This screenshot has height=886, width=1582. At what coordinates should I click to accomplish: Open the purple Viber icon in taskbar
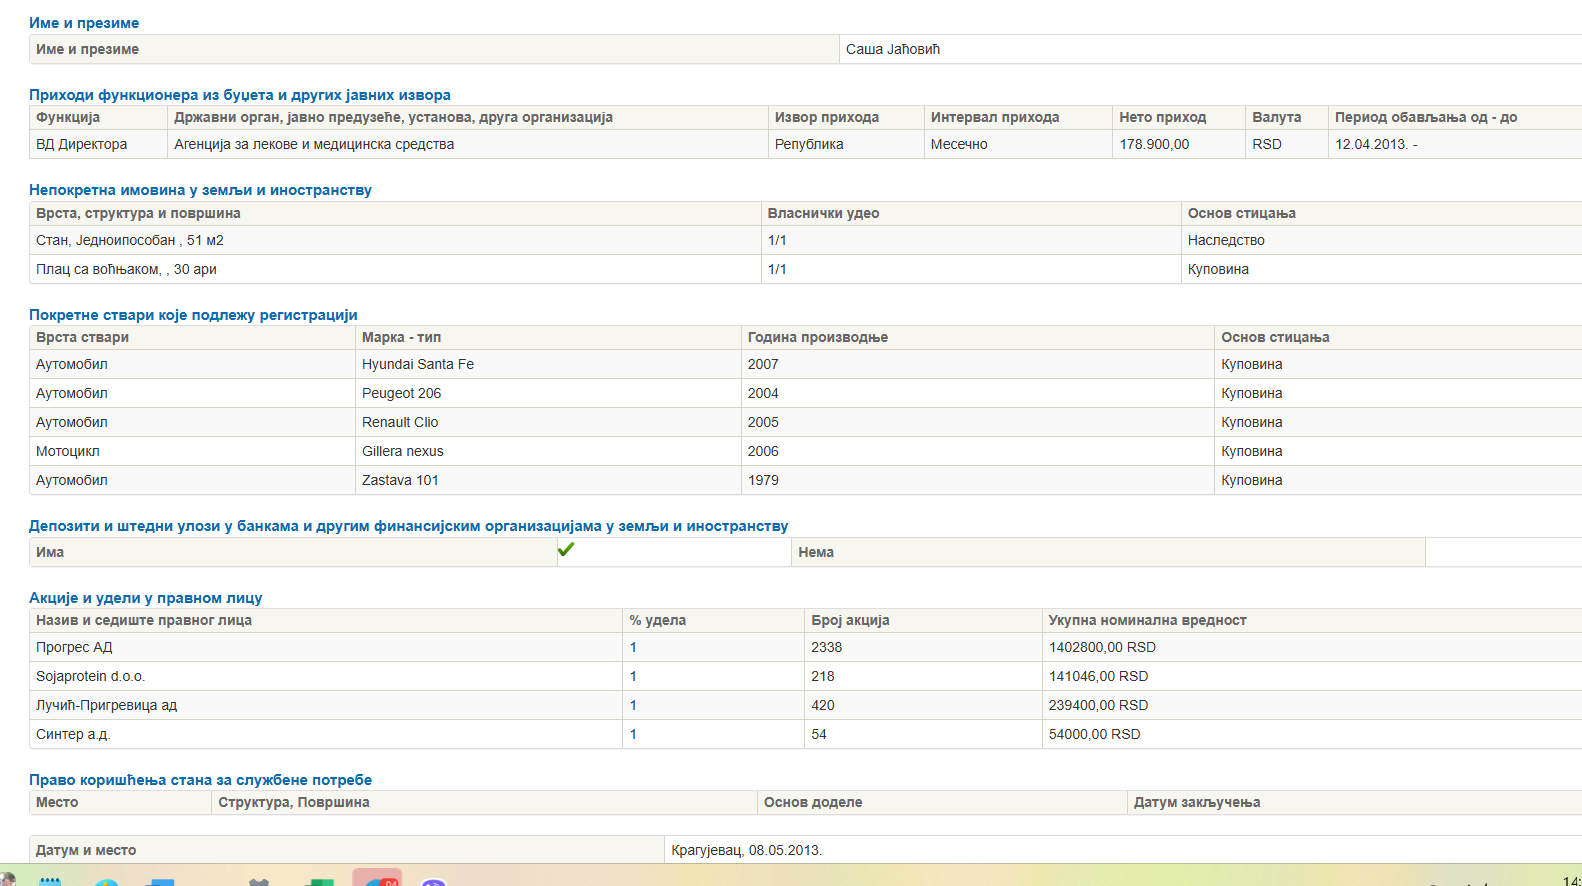(x=433, y=881)
